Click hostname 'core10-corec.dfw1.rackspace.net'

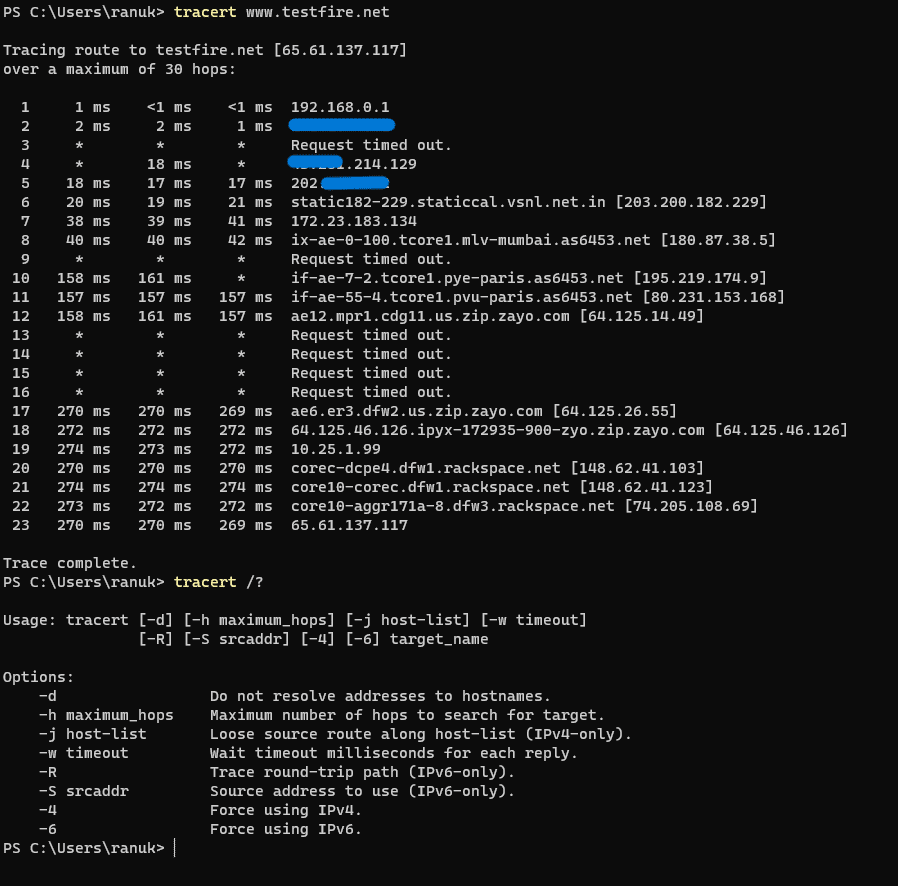coord(430,487)
